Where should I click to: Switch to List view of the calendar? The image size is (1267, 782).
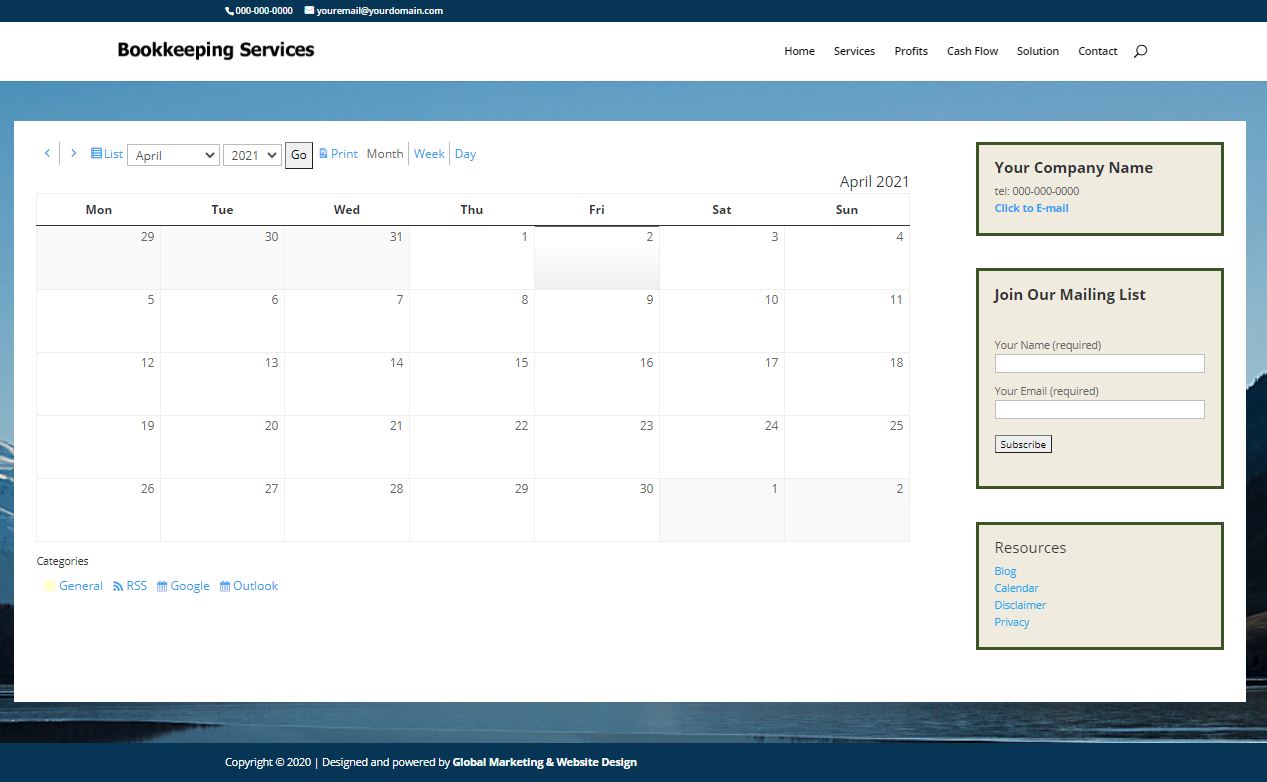(x=106, y=154)
